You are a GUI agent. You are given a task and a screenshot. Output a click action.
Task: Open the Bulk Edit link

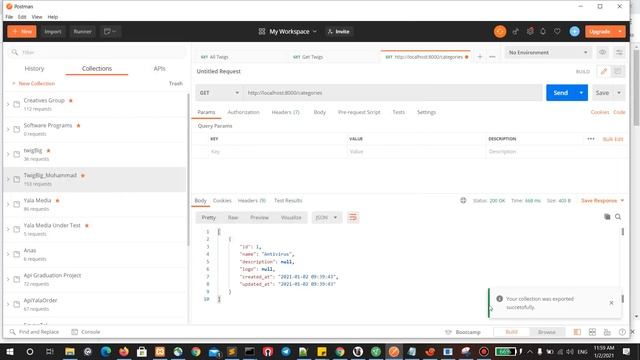coord(613,139)
